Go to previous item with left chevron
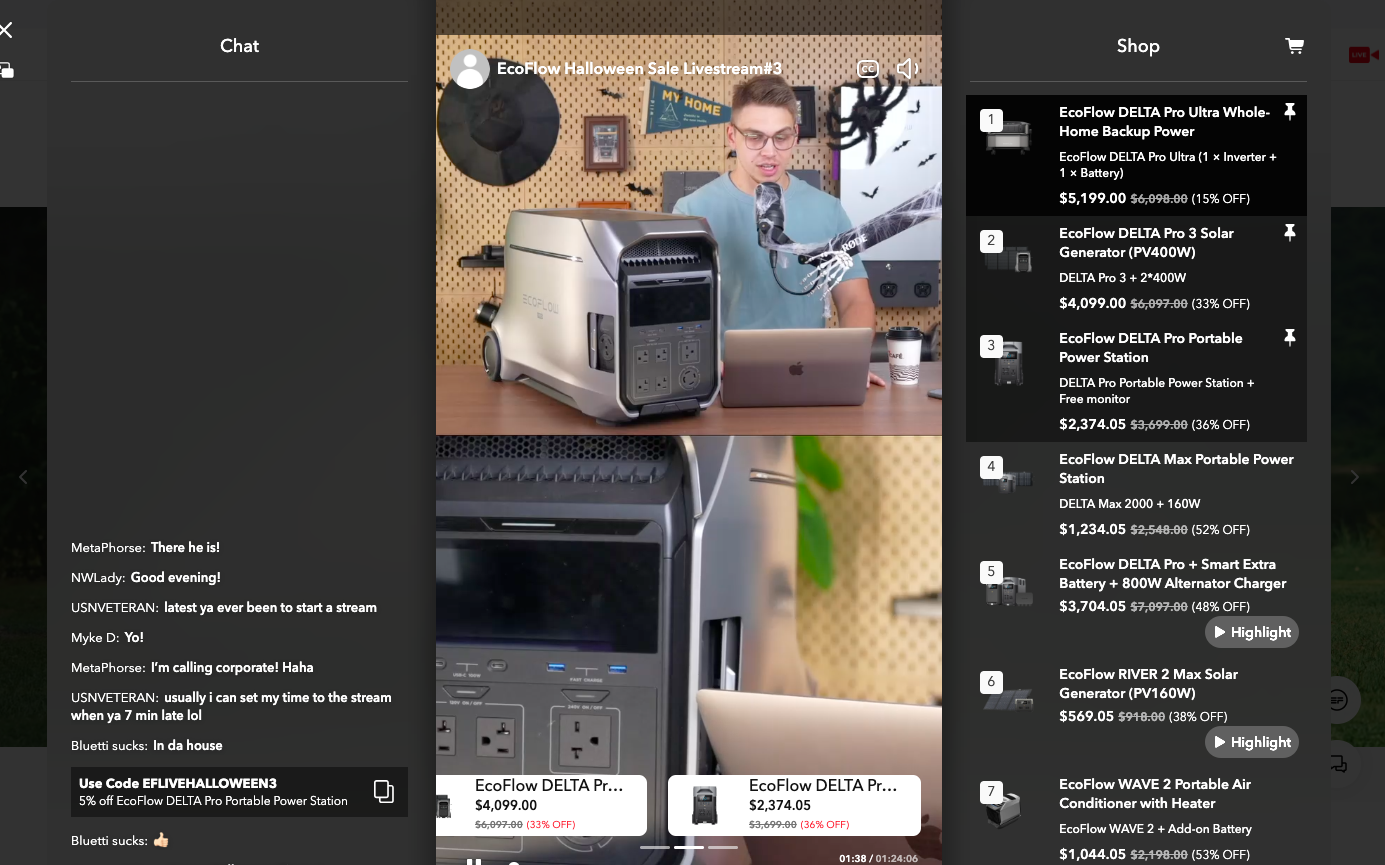 pyautogui.click(x=24, y=477)
